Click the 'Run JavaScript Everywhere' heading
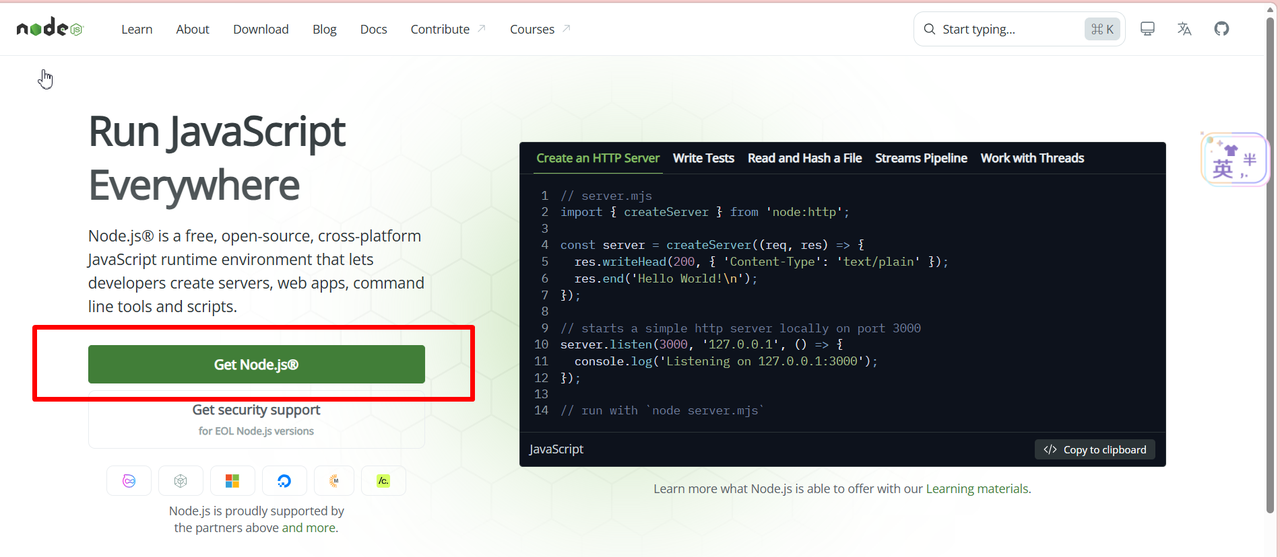 click(x=217, y=158)
